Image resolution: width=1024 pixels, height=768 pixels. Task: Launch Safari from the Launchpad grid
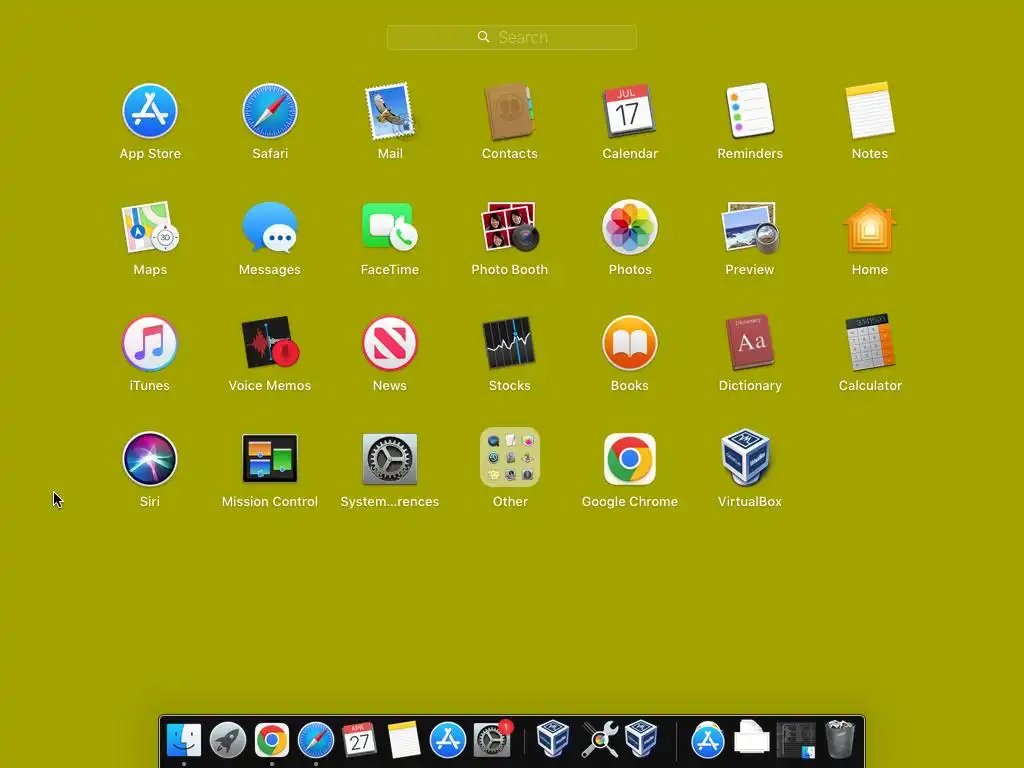270,111
